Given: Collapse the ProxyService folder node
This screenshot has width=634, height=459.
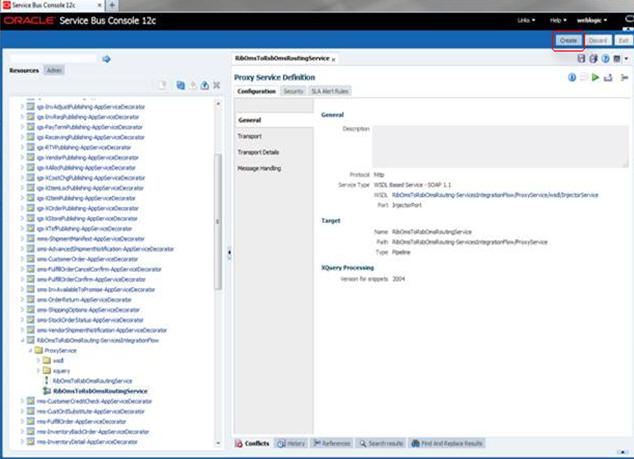Looking at the screenshot, I should (x=30, y=350).
